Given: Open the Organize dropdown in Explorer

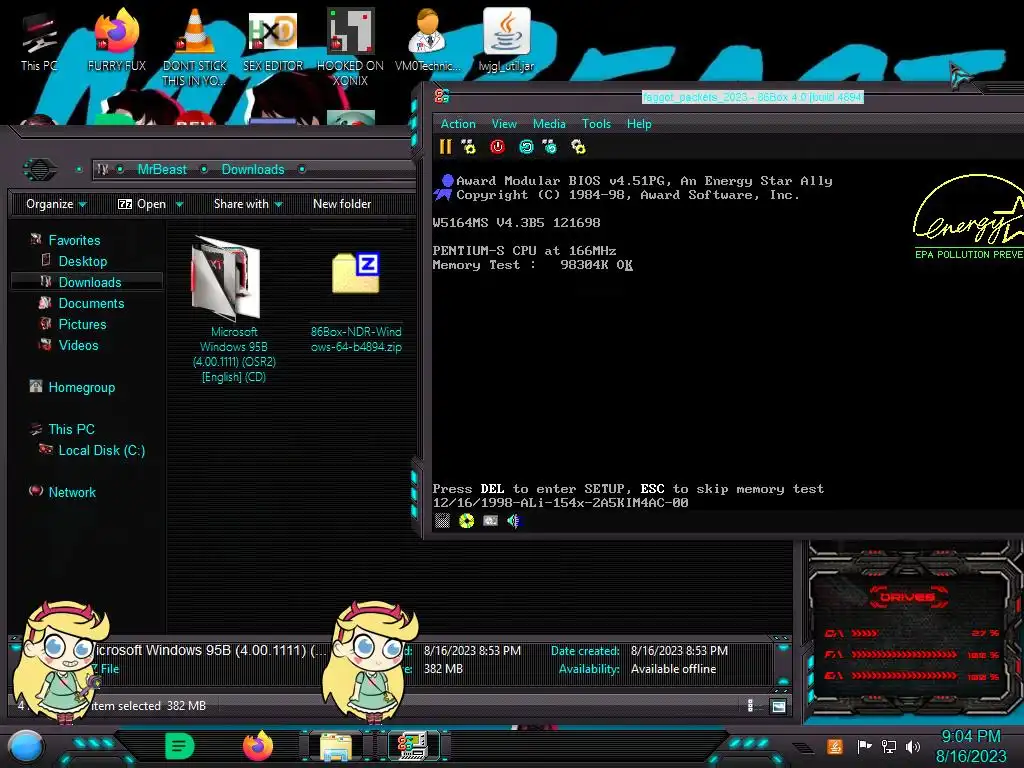Looking at the screenshot, I should tap(56, 204).
